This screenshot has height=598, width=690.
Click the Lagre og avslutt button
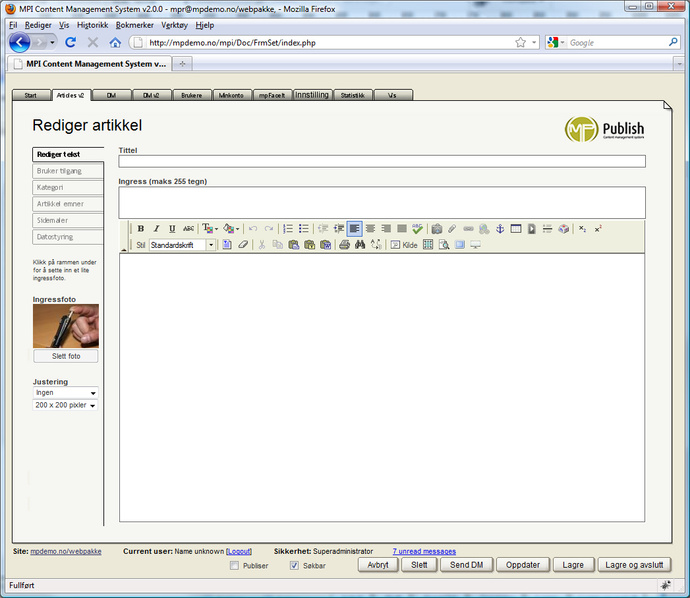[x=634, y=565]
